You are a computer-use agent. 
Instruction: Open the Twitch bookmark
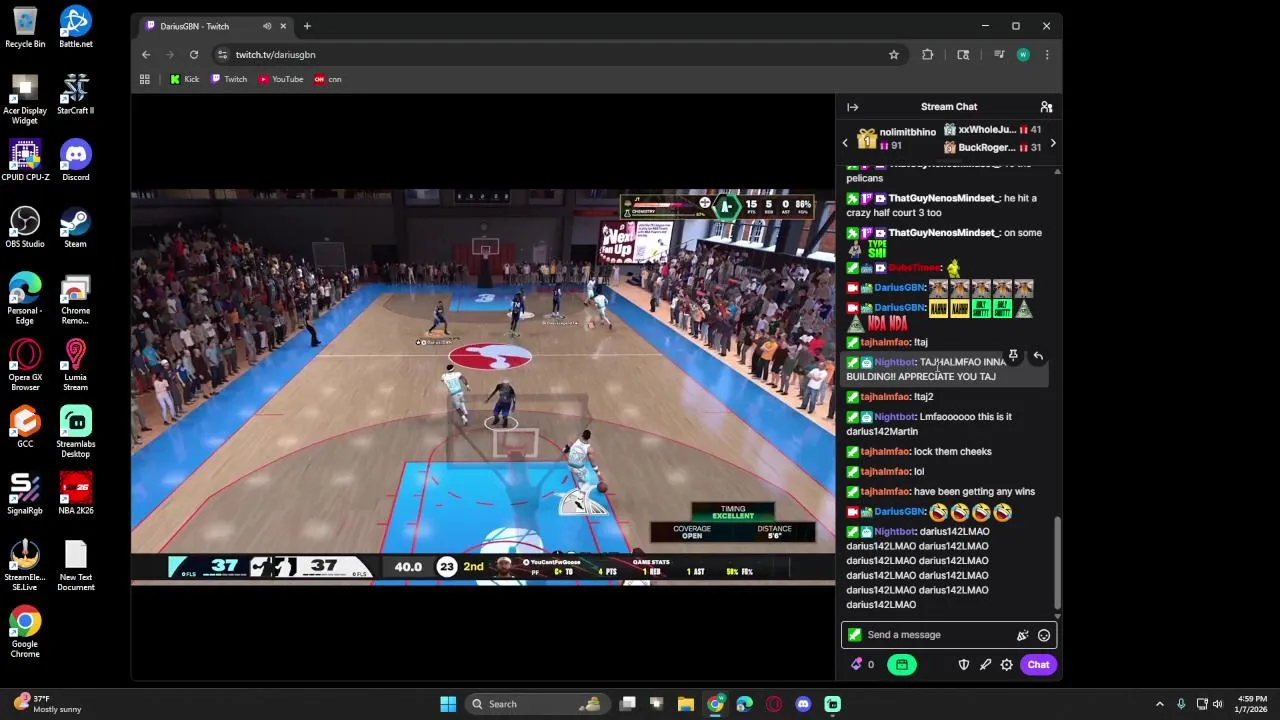(x=229, y=79)
